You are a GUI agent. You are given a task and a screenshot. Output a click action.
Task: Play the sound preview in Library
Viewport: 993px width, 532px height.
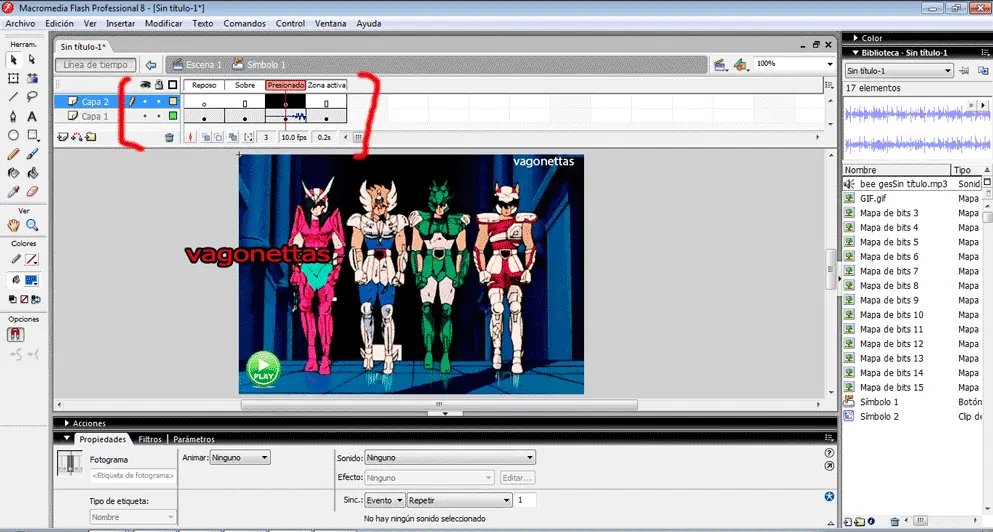click(x=982, y=104)
